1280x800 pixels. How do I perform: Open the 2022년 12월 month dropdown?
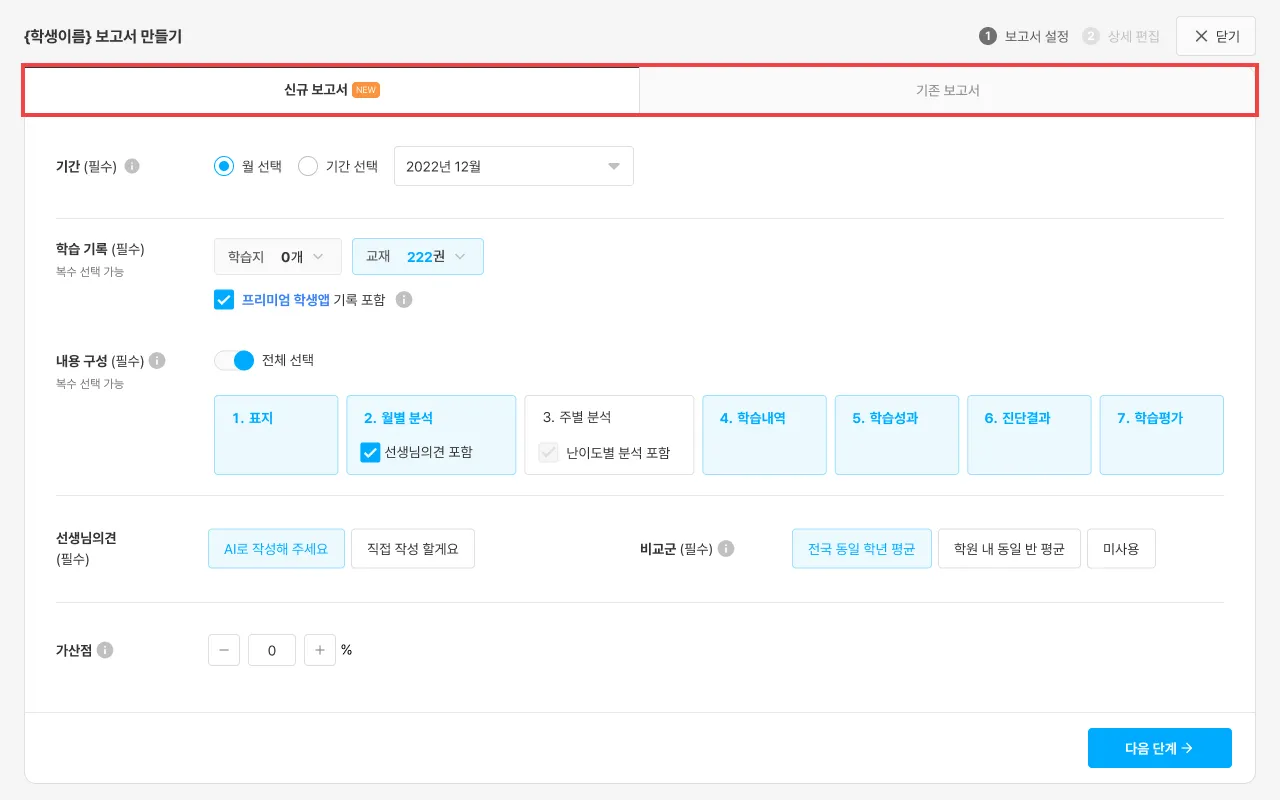click(514, 166)
